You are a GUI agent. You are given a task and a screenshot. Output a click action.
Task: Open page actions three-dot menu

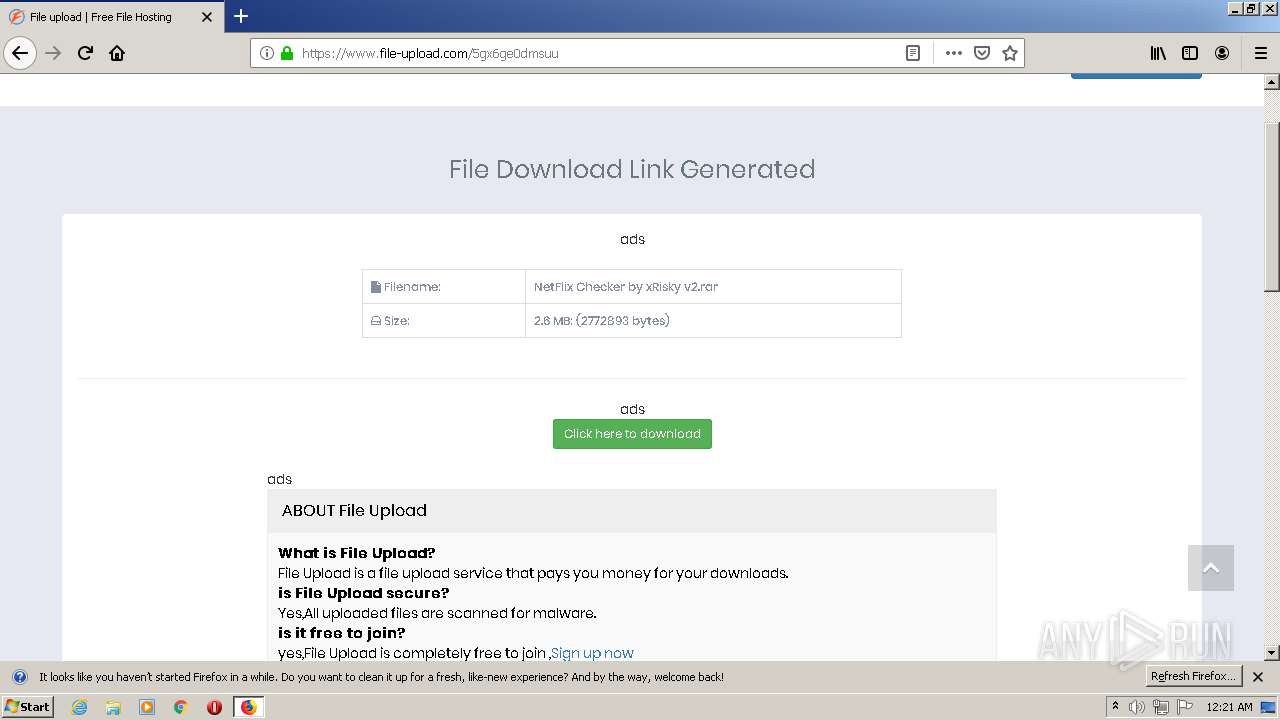953,53
